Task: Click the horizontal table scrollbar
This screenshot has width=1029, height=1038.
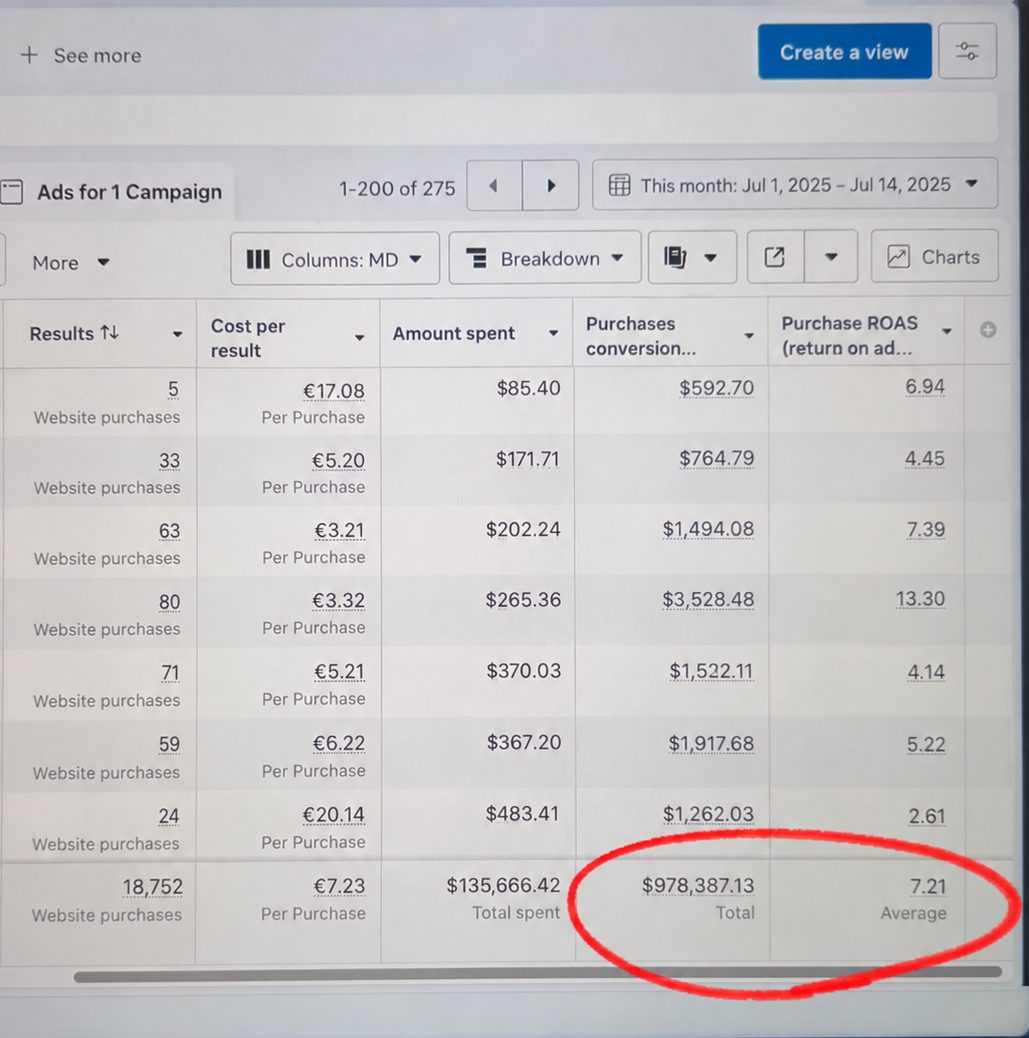Action: tap(538, 973)
